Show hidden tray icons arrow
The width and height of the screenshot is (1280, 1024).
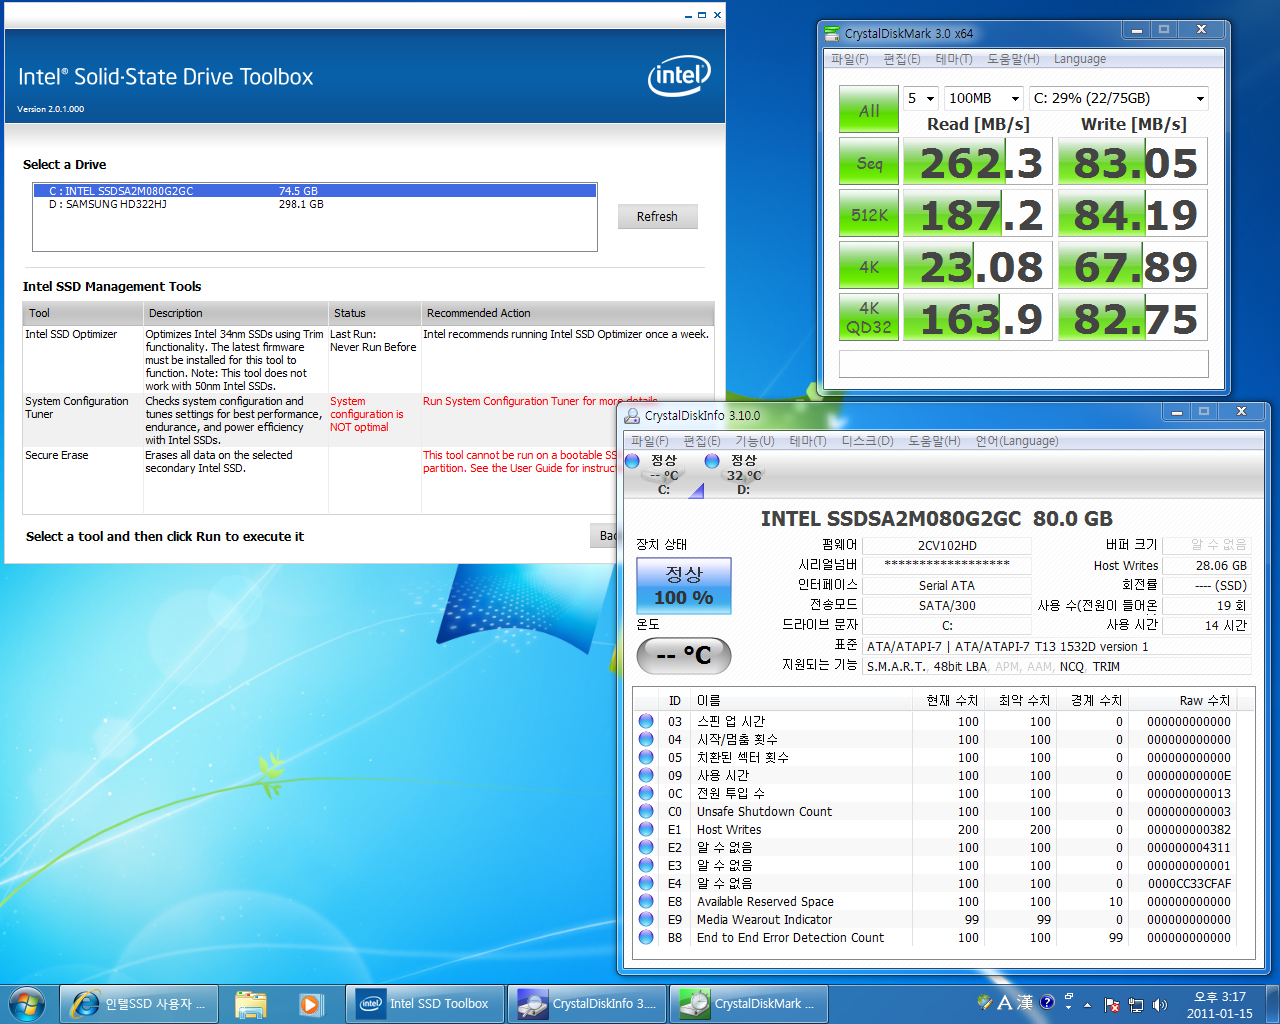[1088, 1004]
